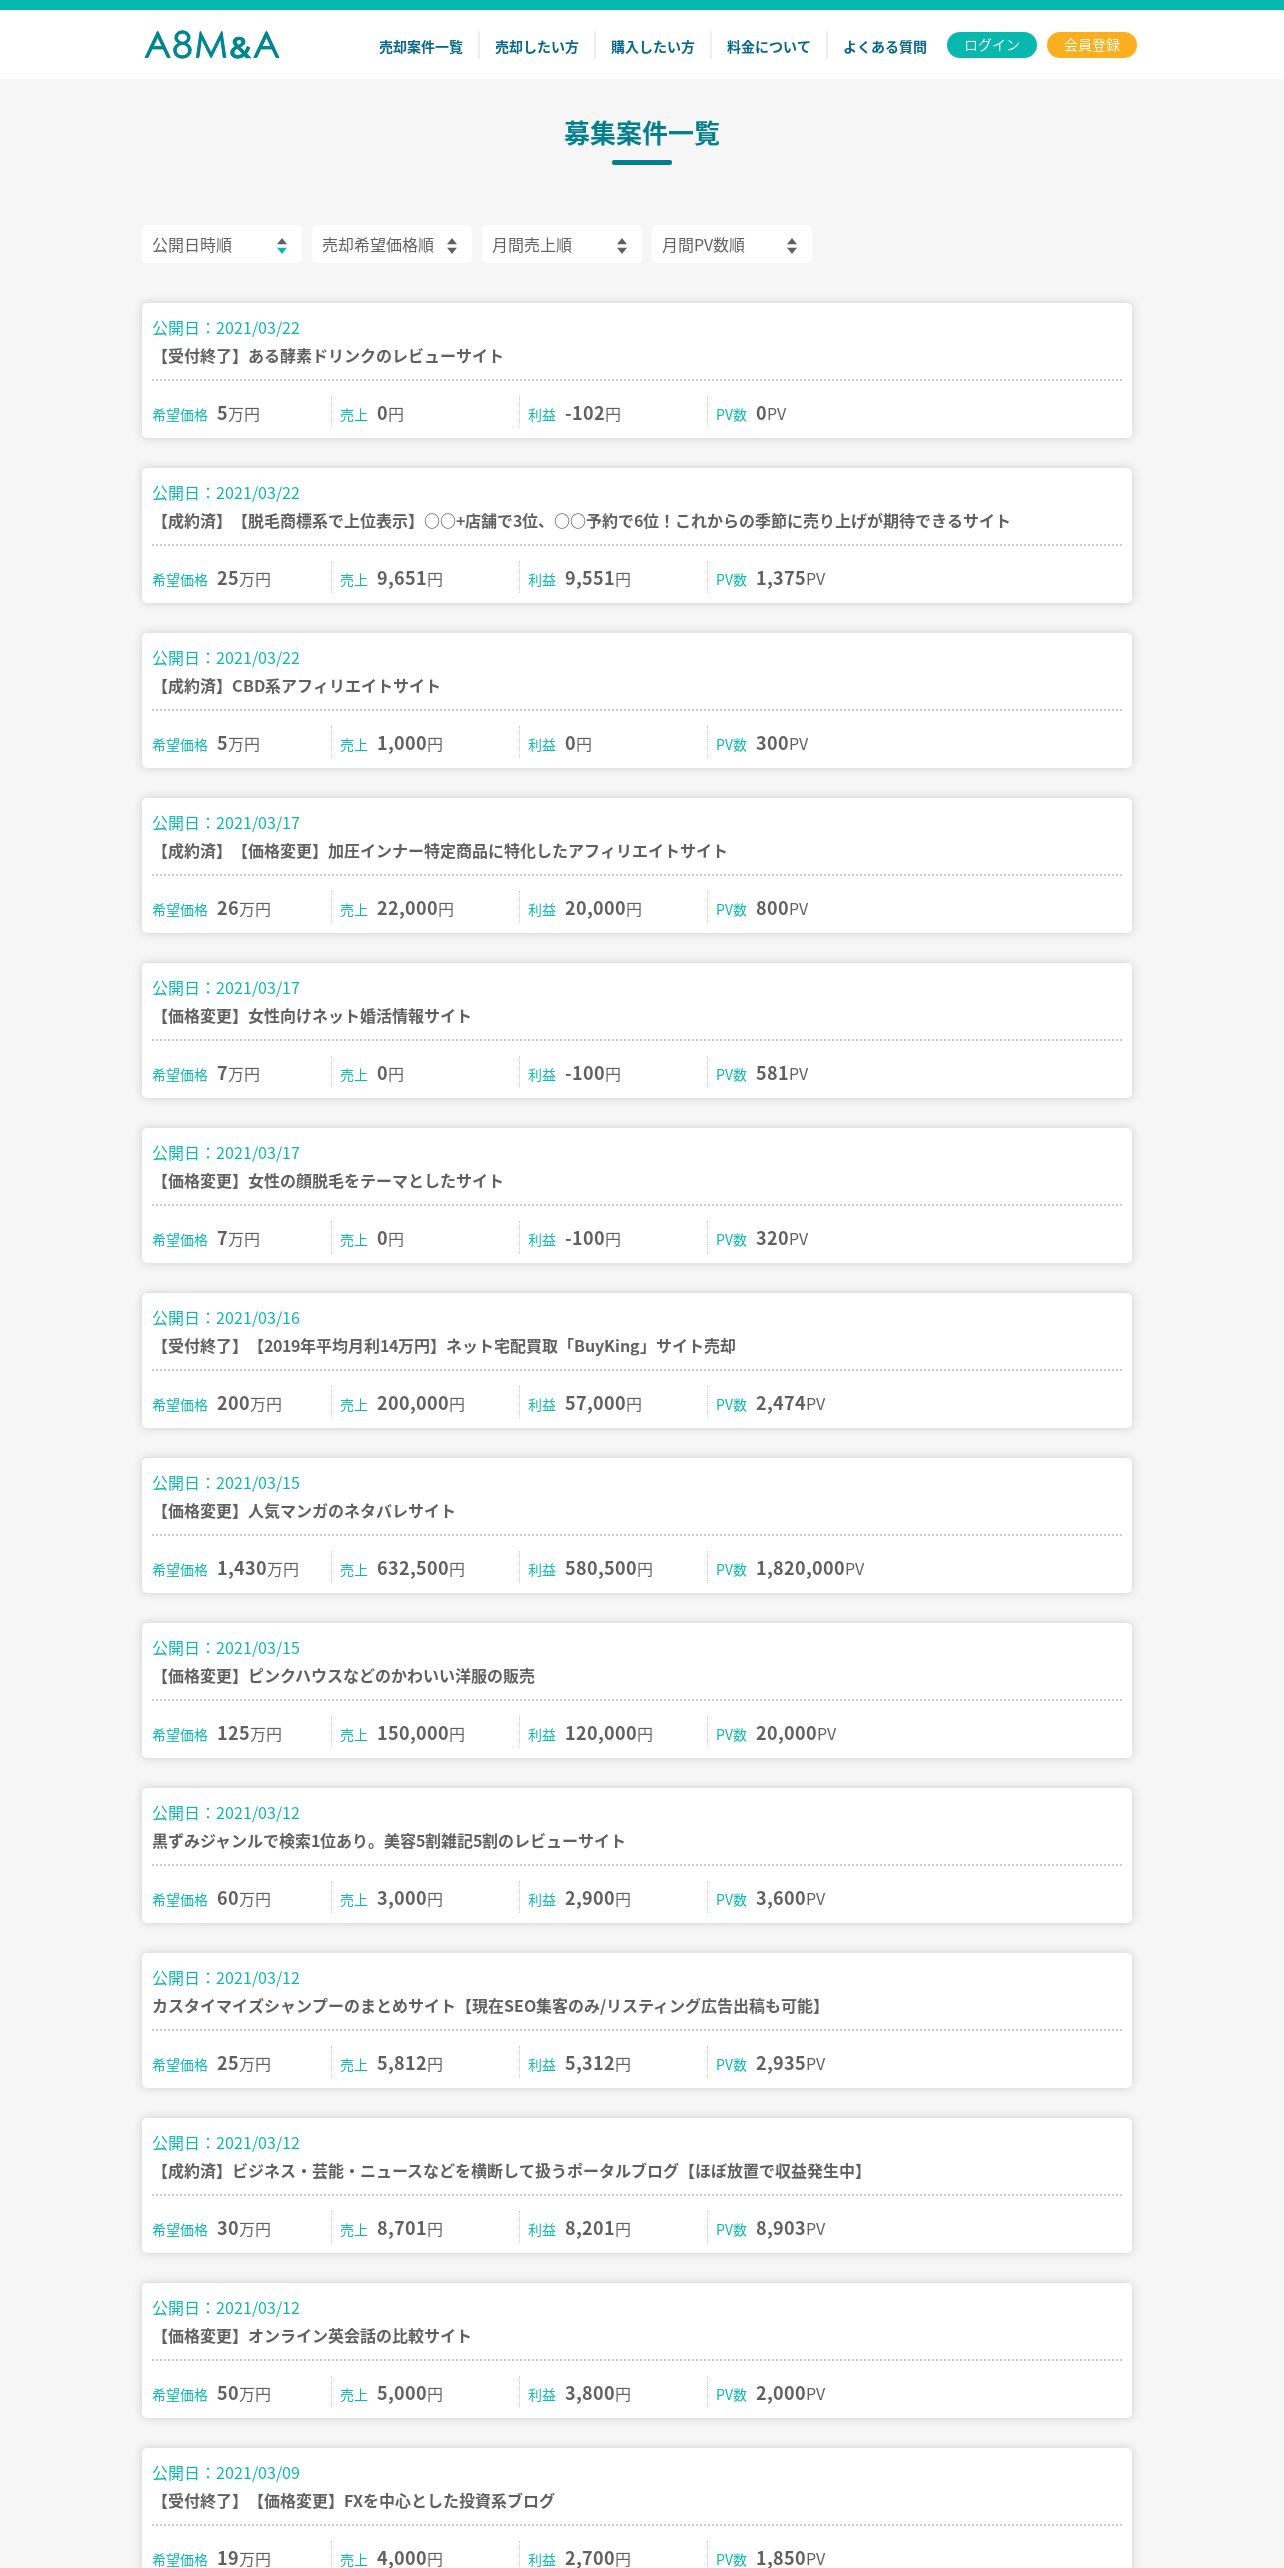Click the price 1,430万円
Viewport: 1284px width, 2568px height.
258,1569
